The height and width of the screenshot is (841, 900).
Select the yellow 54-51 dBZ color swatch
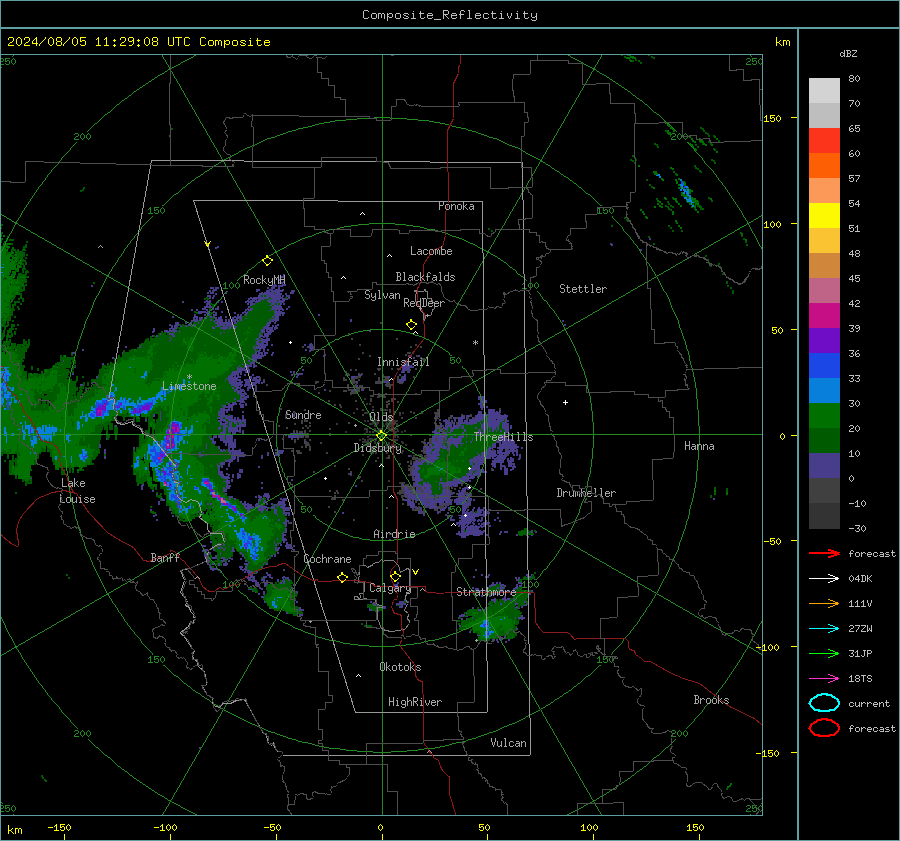coord(824,215)
